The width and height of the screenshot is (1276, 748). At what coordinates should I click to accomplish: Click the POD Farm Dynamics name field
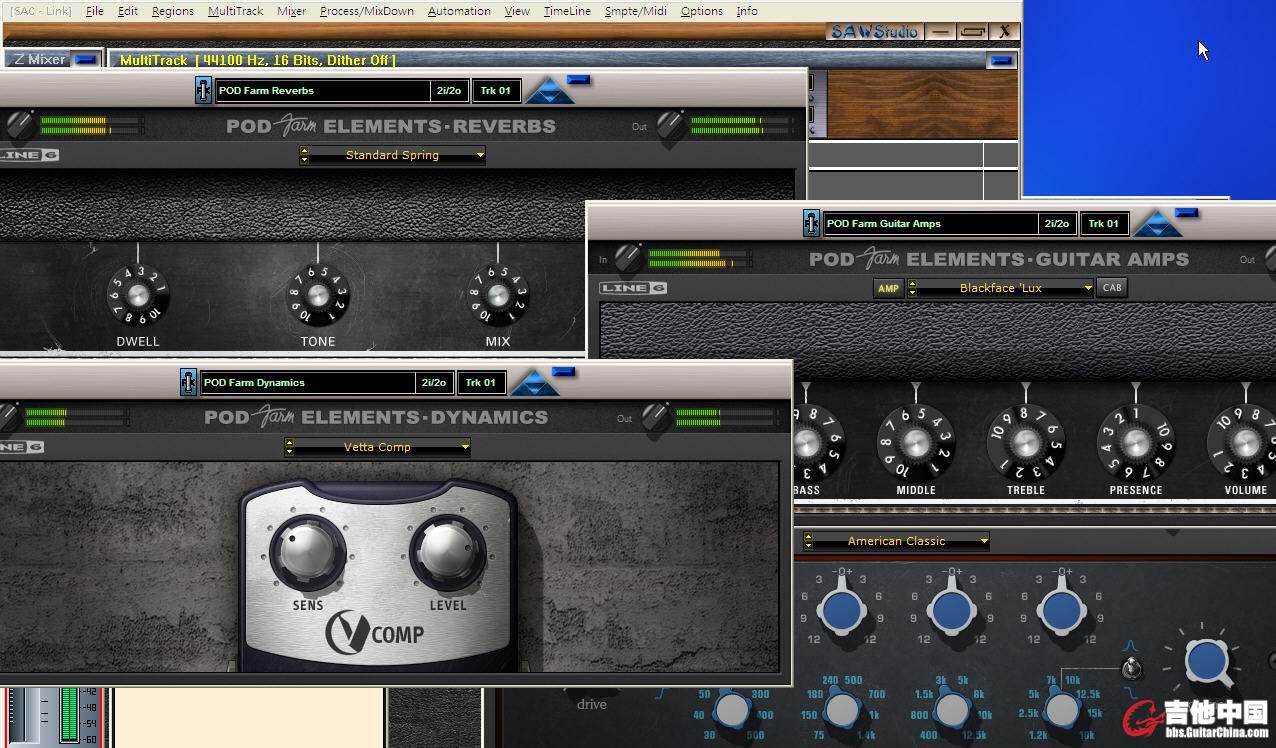click(308, 382)
